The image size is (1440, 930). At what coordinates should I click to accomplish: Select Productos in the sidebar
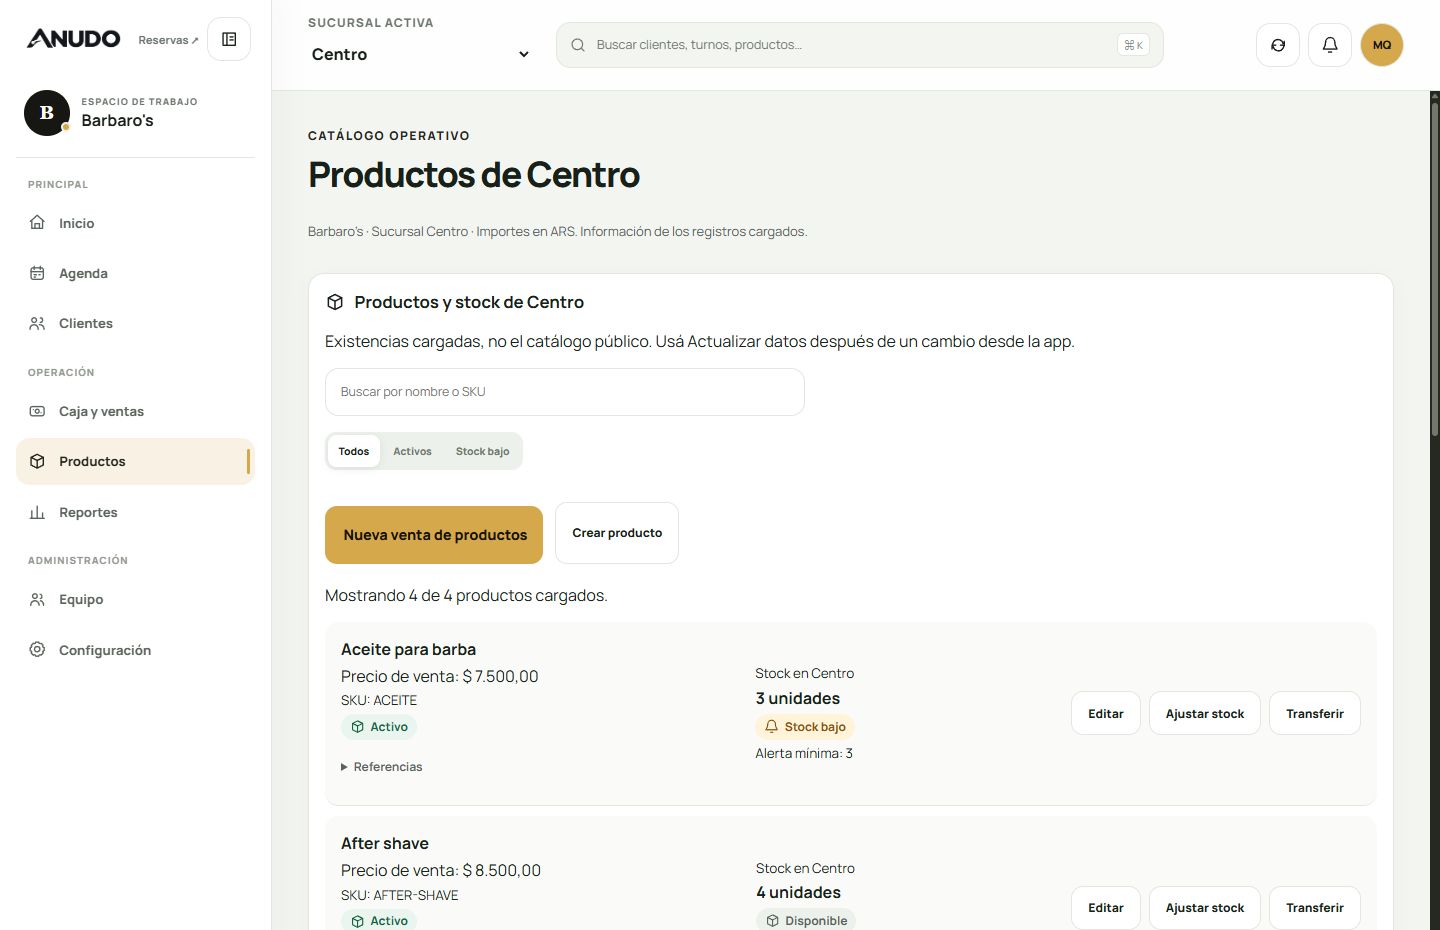click(x=135, y=461)
